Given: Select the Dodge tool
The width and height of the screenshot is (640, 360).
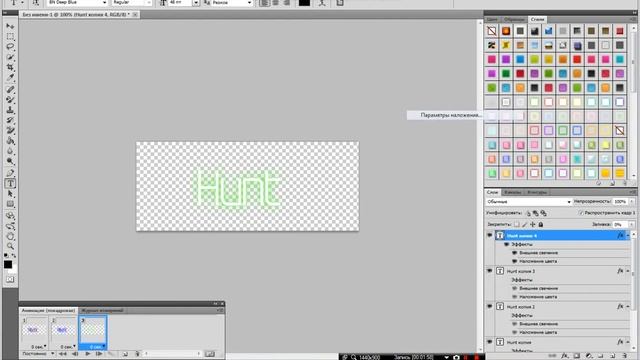Looking at the screenshot, I should [10, 161].
